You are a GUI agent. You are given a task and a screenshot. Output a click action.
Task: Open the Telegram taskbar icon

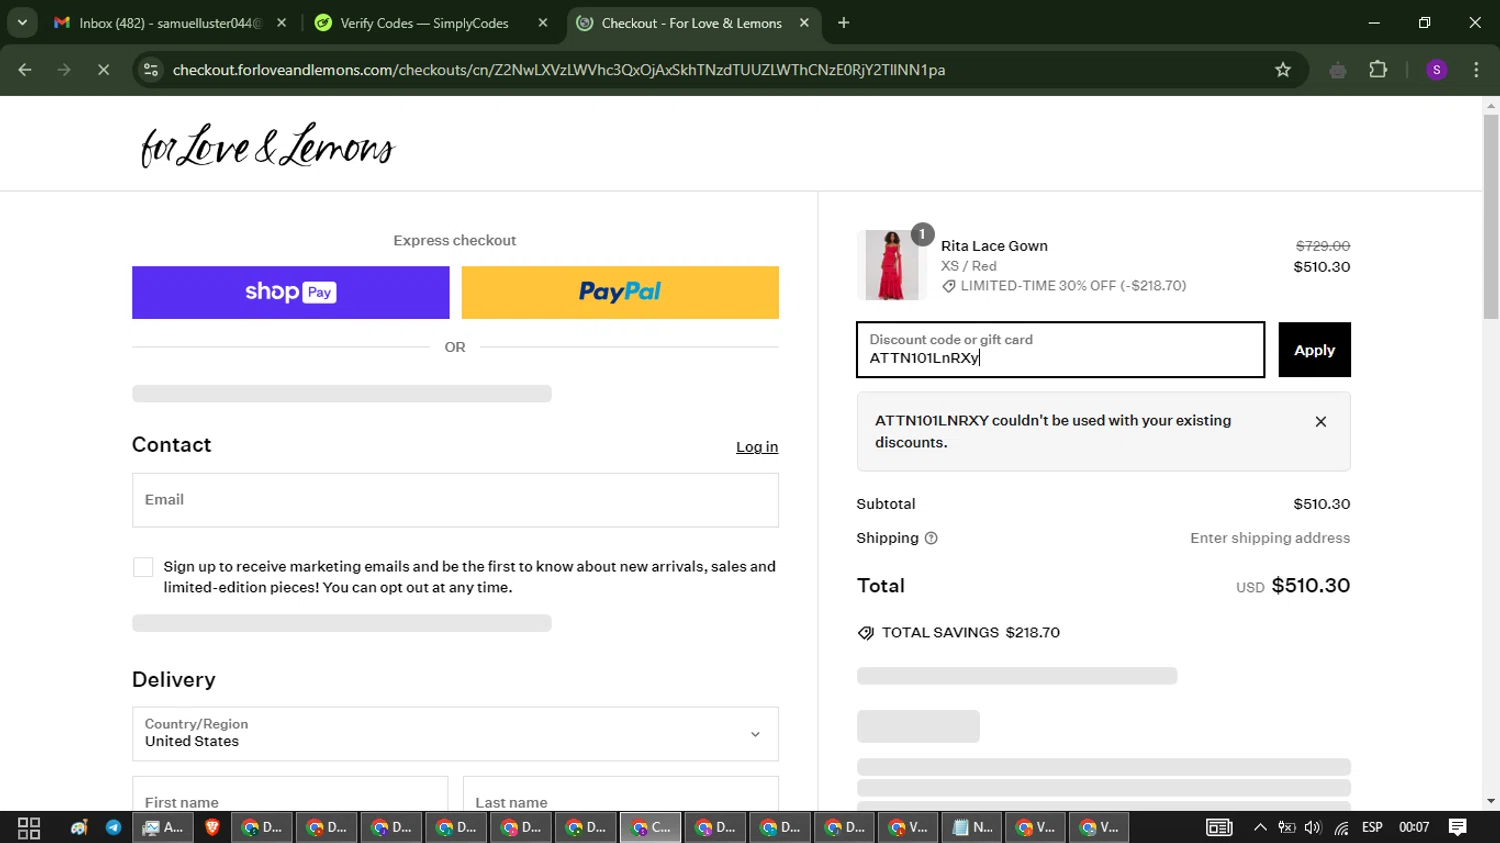click(x=114, y=827)
